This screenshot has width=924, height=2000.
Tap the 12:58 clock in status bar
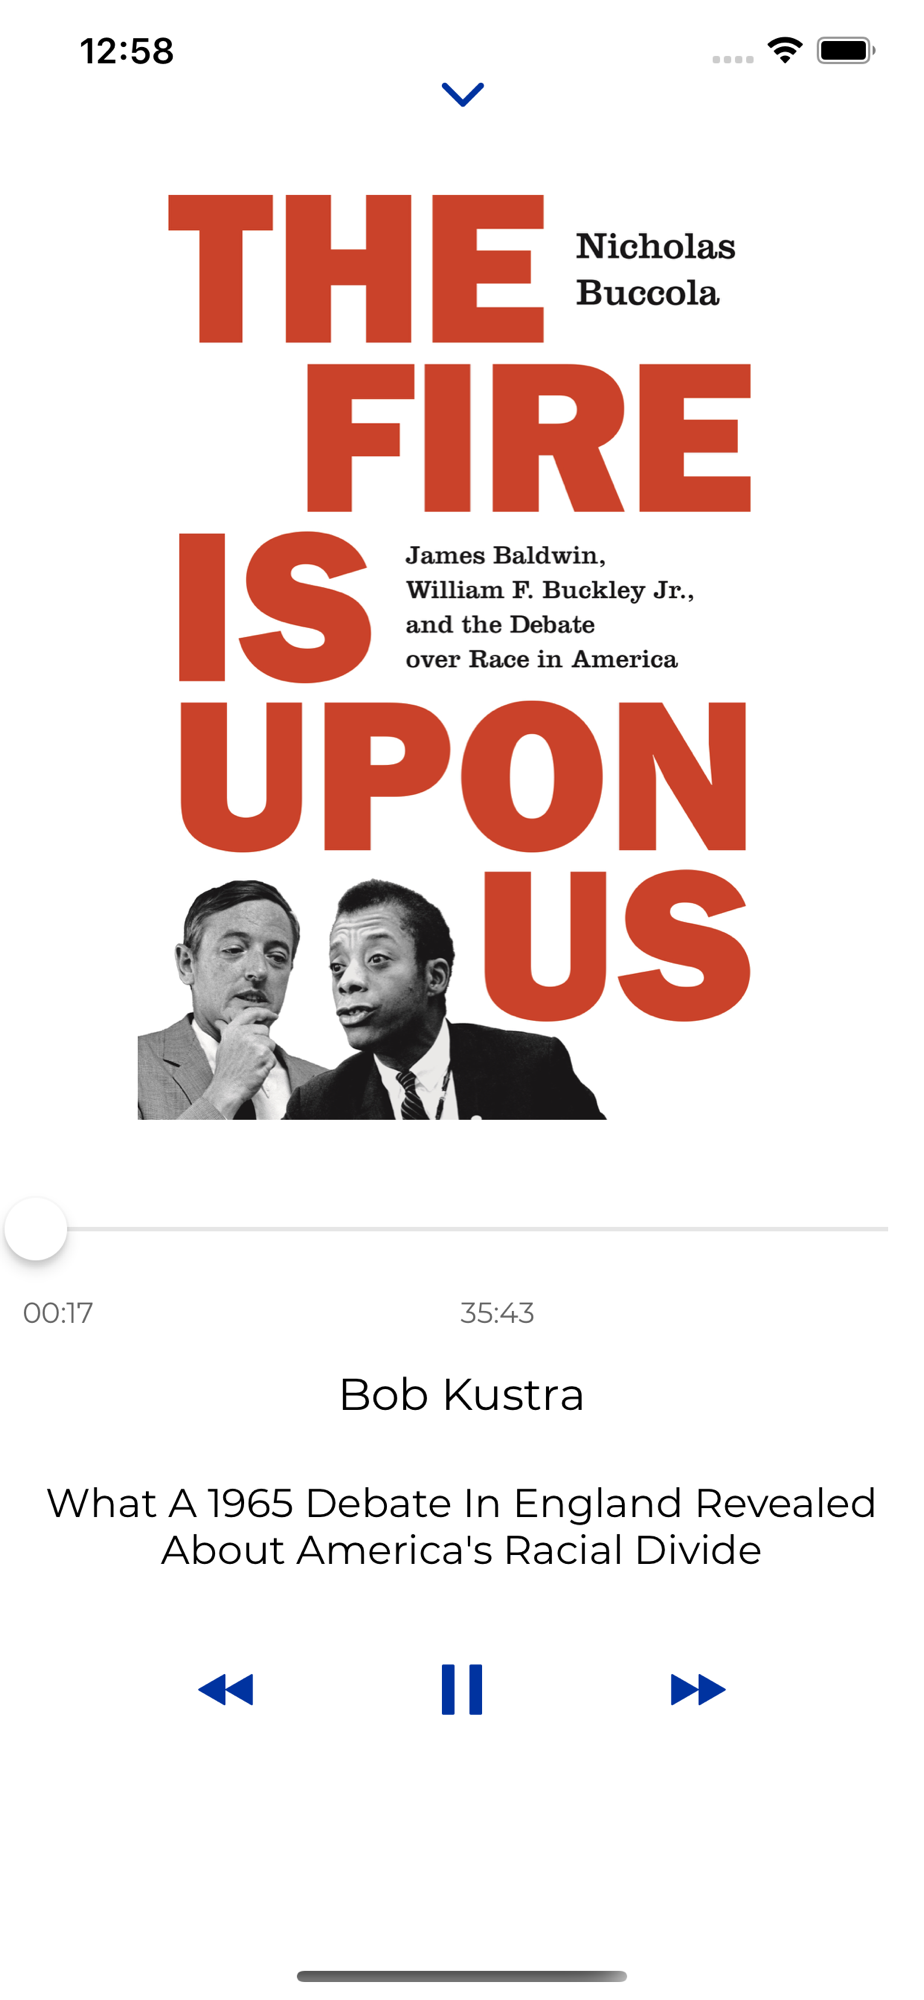(x=127, y=51)
